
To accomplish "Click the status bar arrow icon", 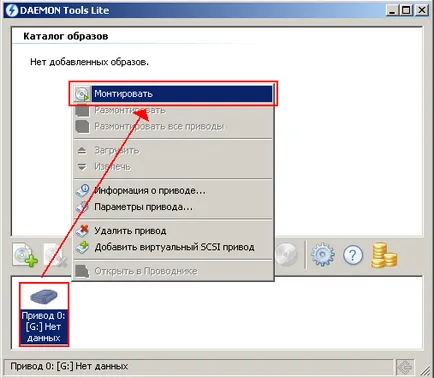I will point(405,367).
